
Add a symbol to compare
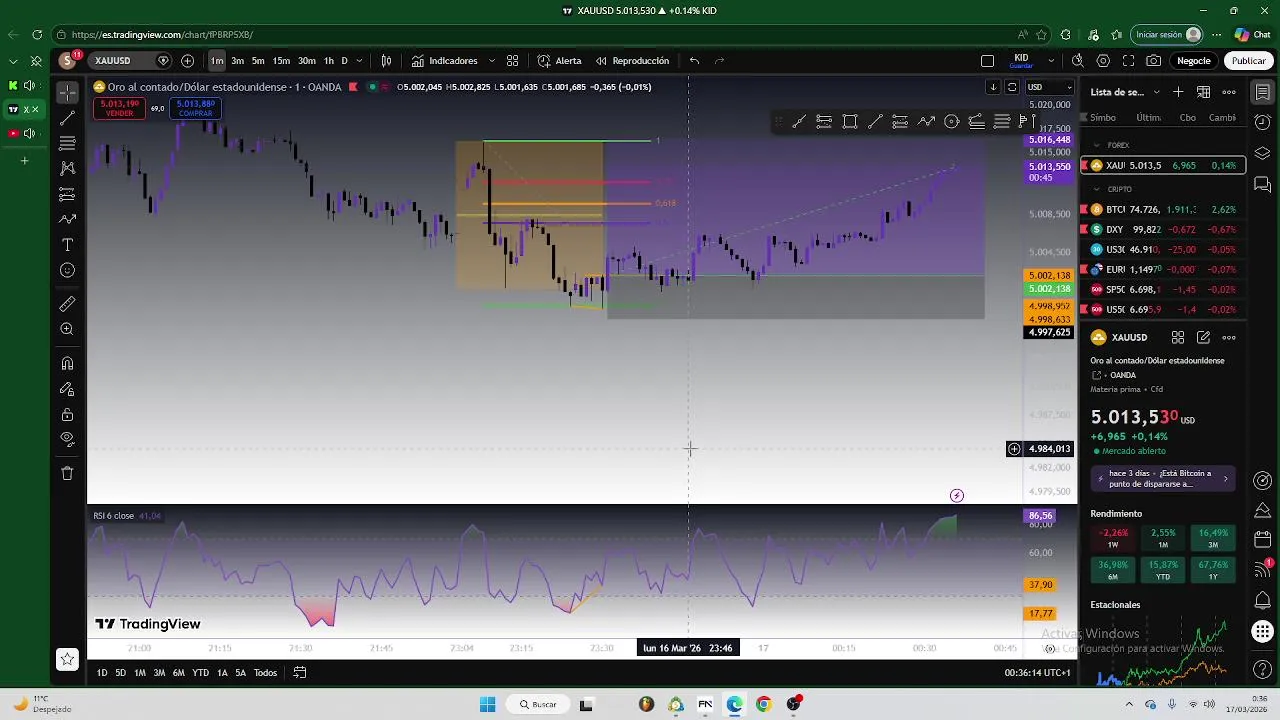pyautogui.click(x=187, y=61)
